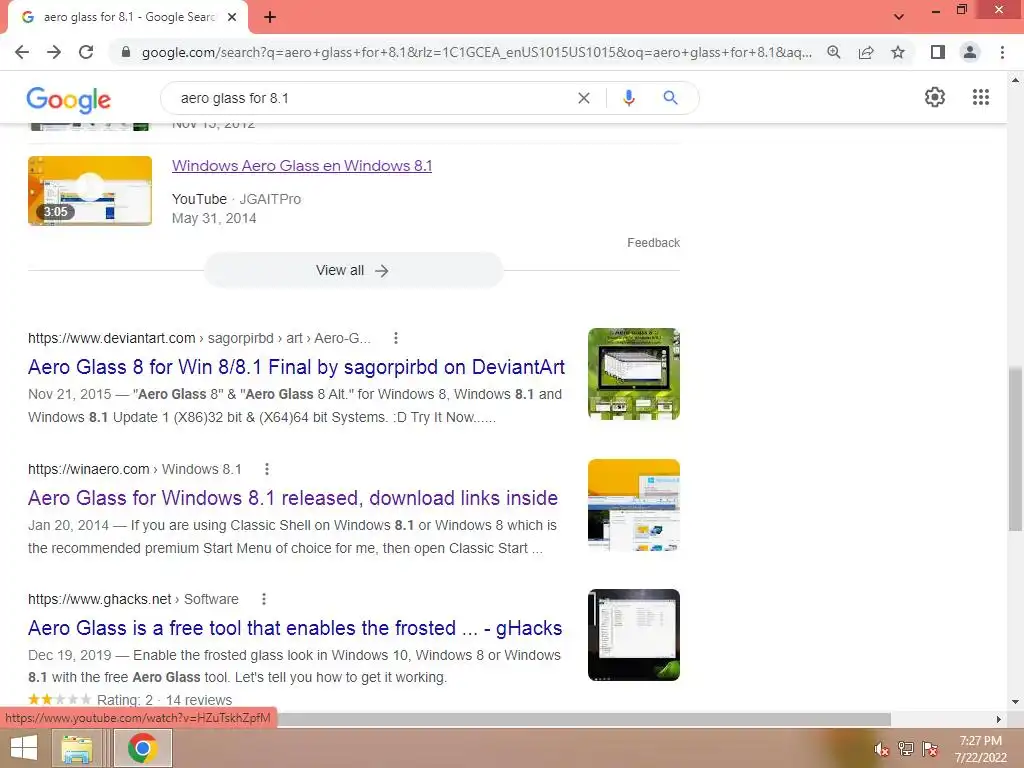The height and width of the screenshot is (768, 1024).
Task: Open the Chrome profile avatar
Action: click(x=970, y=52)
